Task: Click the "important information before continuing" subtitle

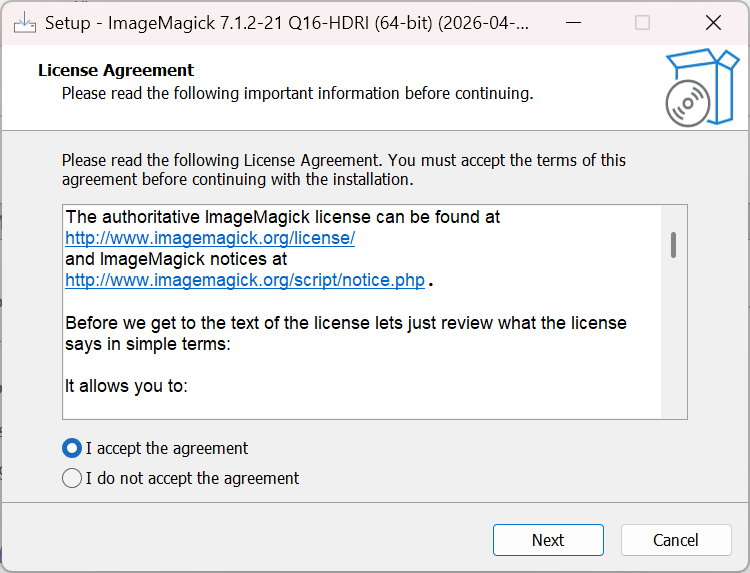Action: [x=297, y=94]
